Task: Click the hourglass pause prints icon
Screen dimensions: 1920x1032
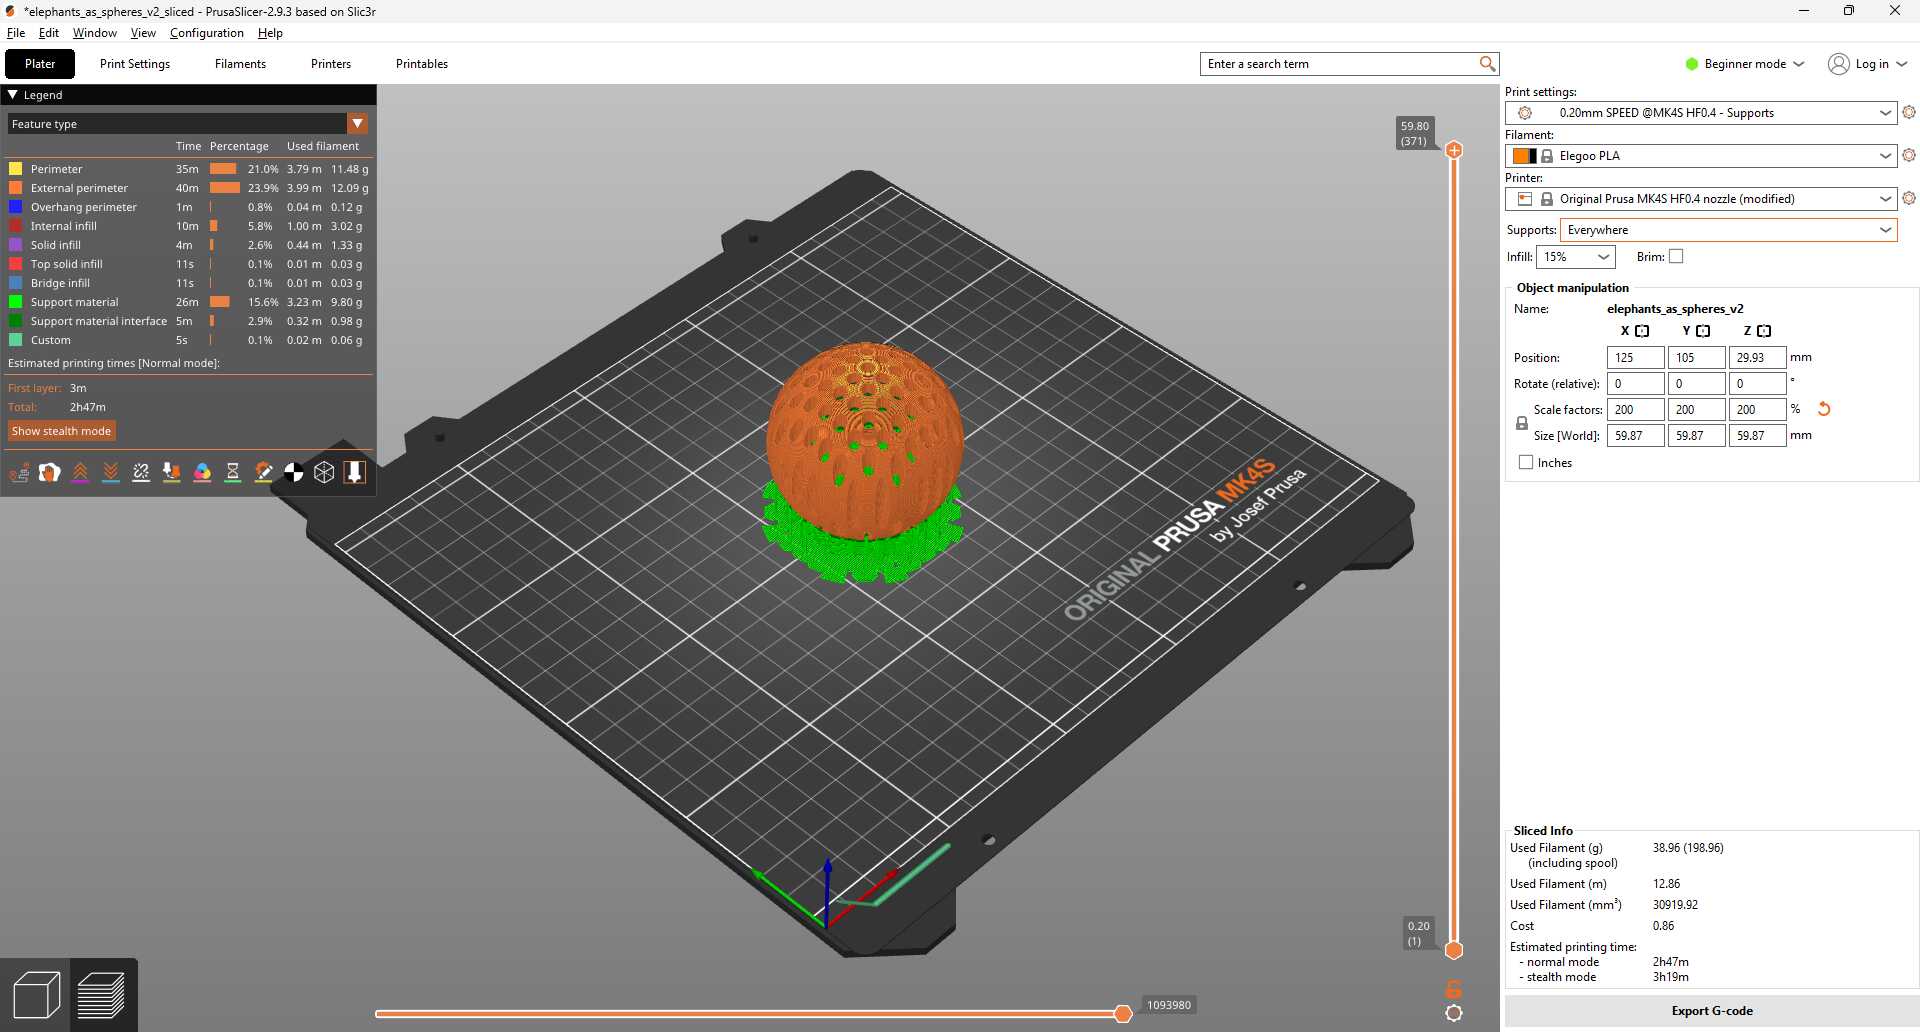Action: click(x=233, y=473)
